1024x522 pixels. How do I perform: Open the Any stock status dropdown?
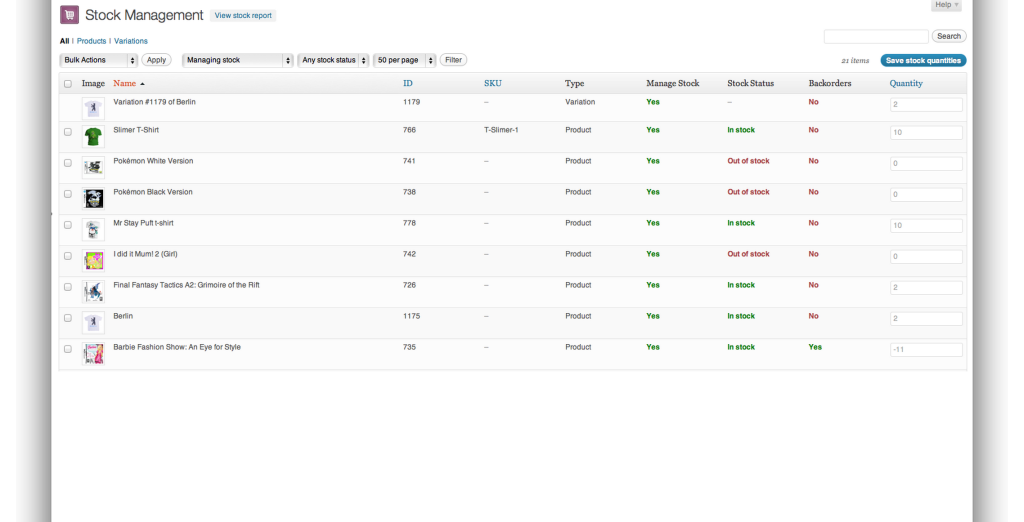(x=333, y=60)
